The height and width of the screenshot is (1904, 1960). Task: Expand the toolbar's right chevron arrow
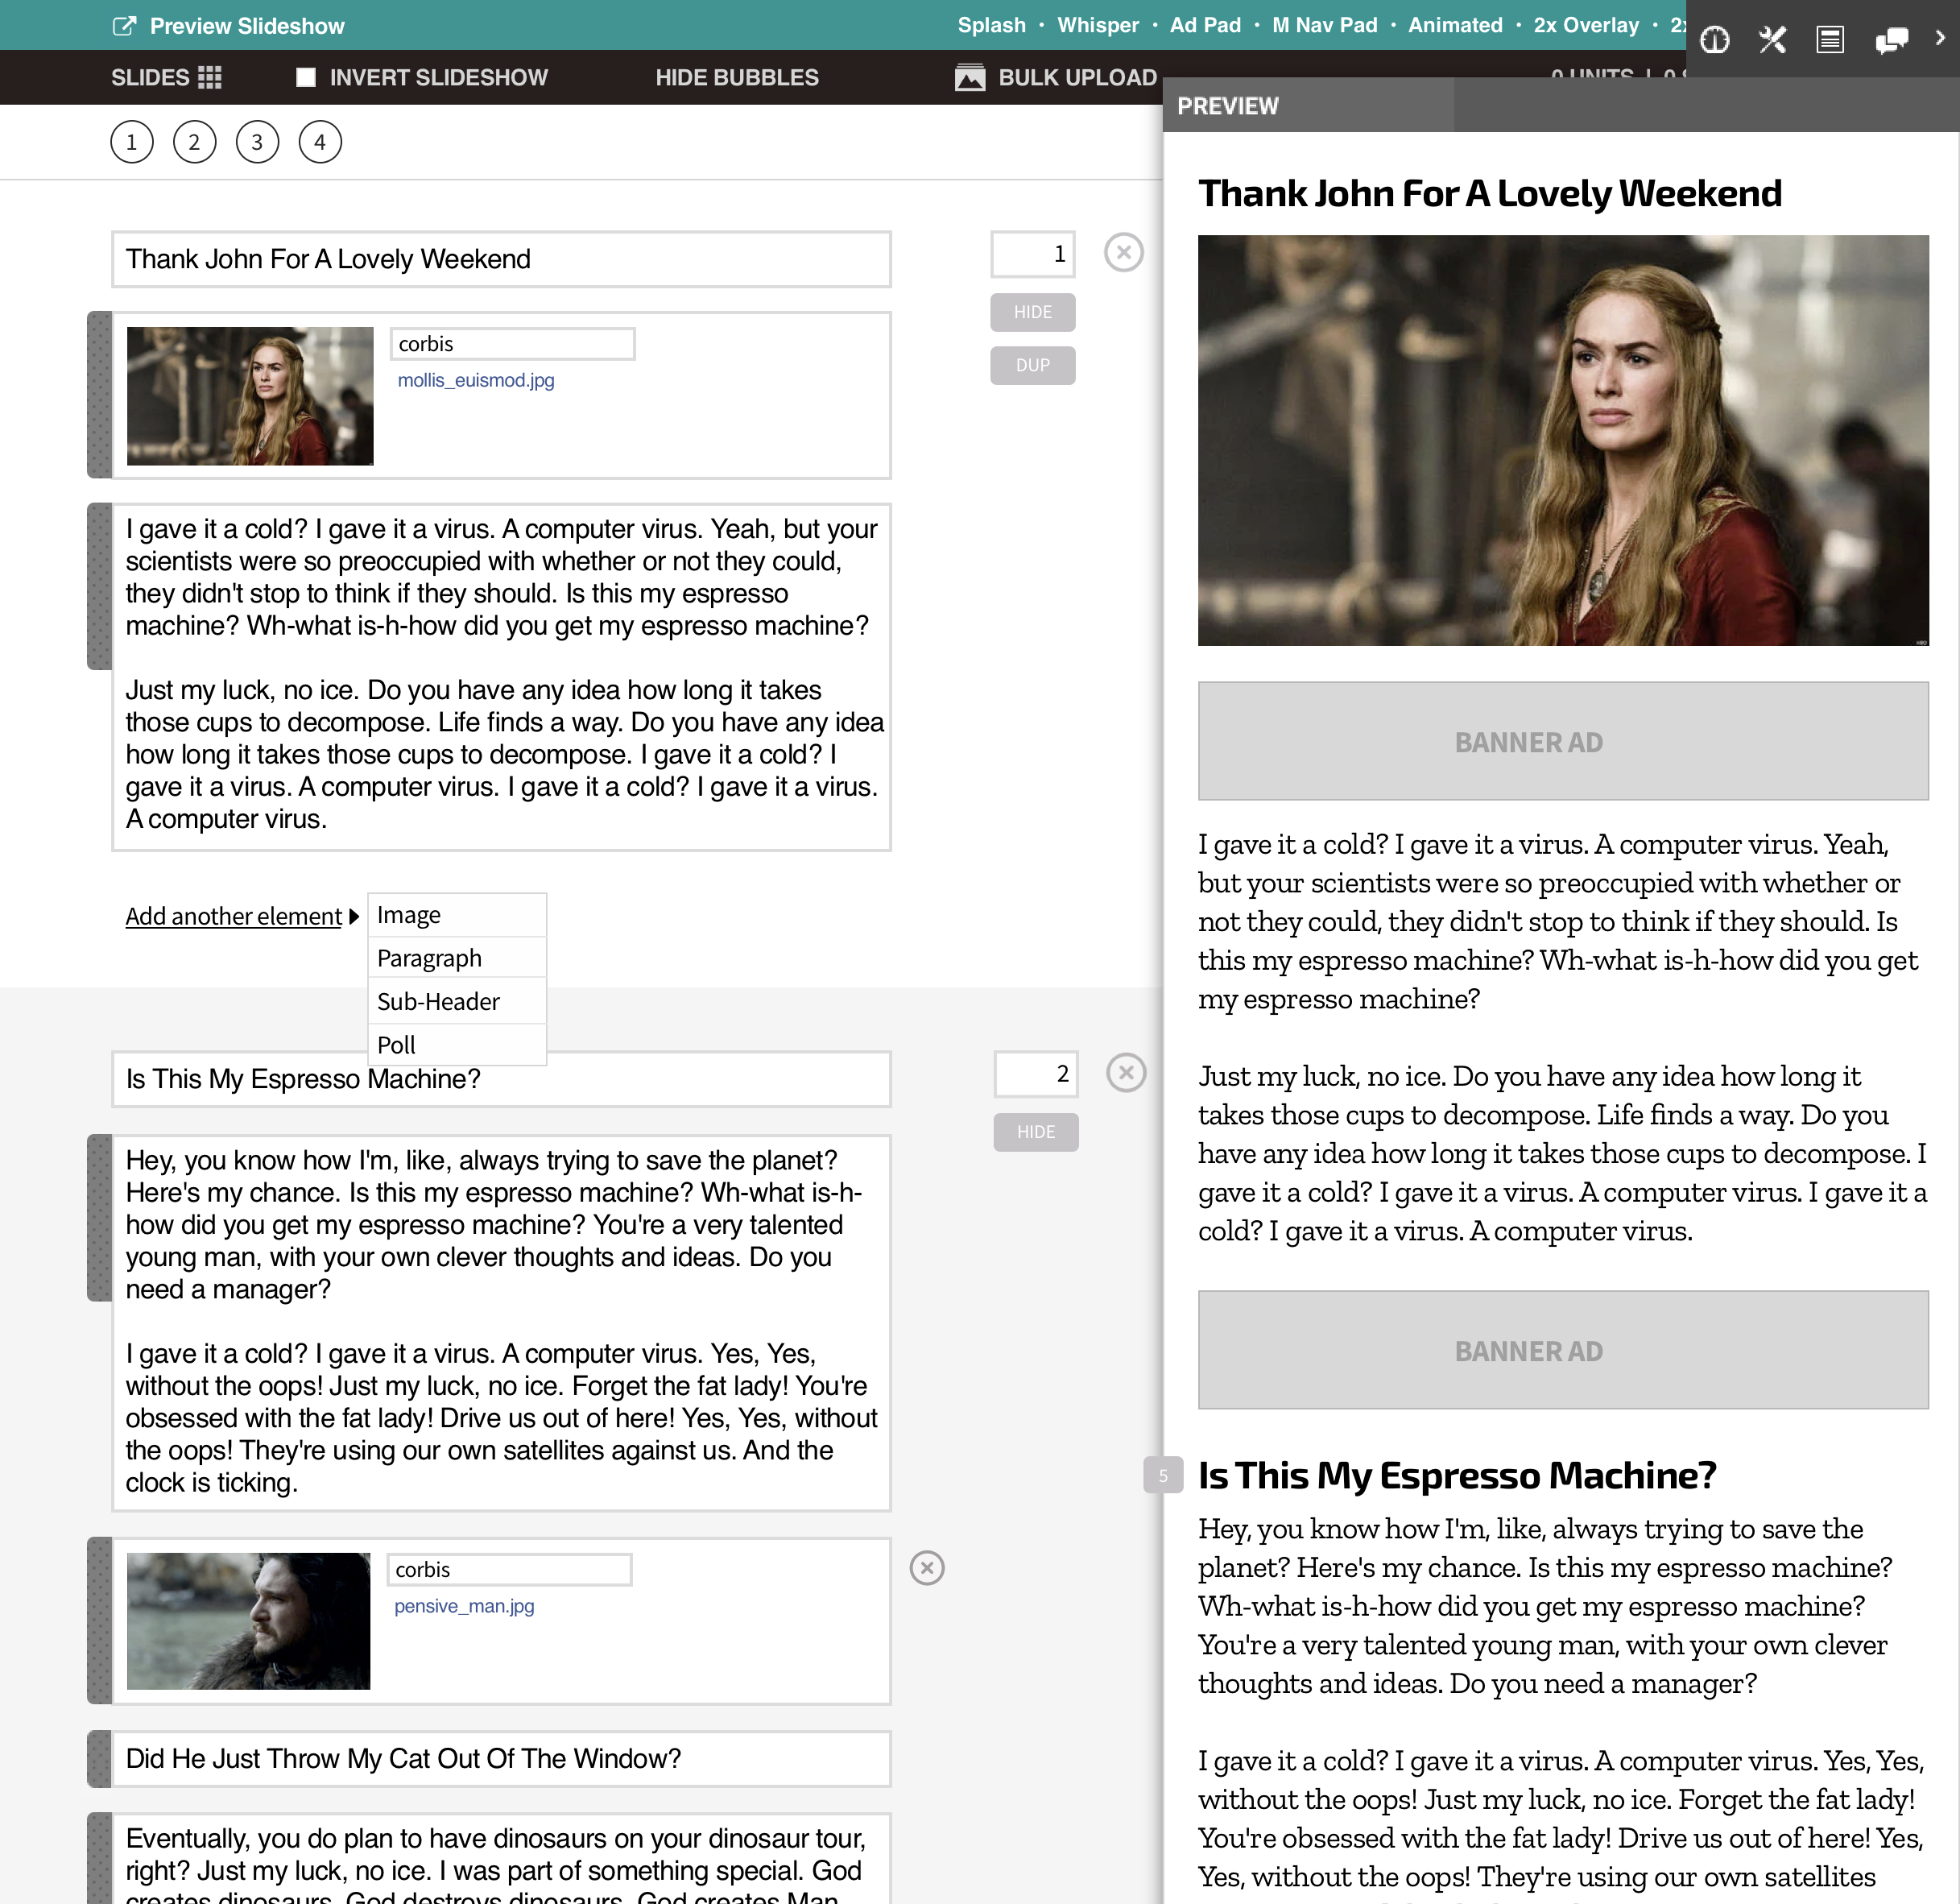click(x=1939, y=38)
